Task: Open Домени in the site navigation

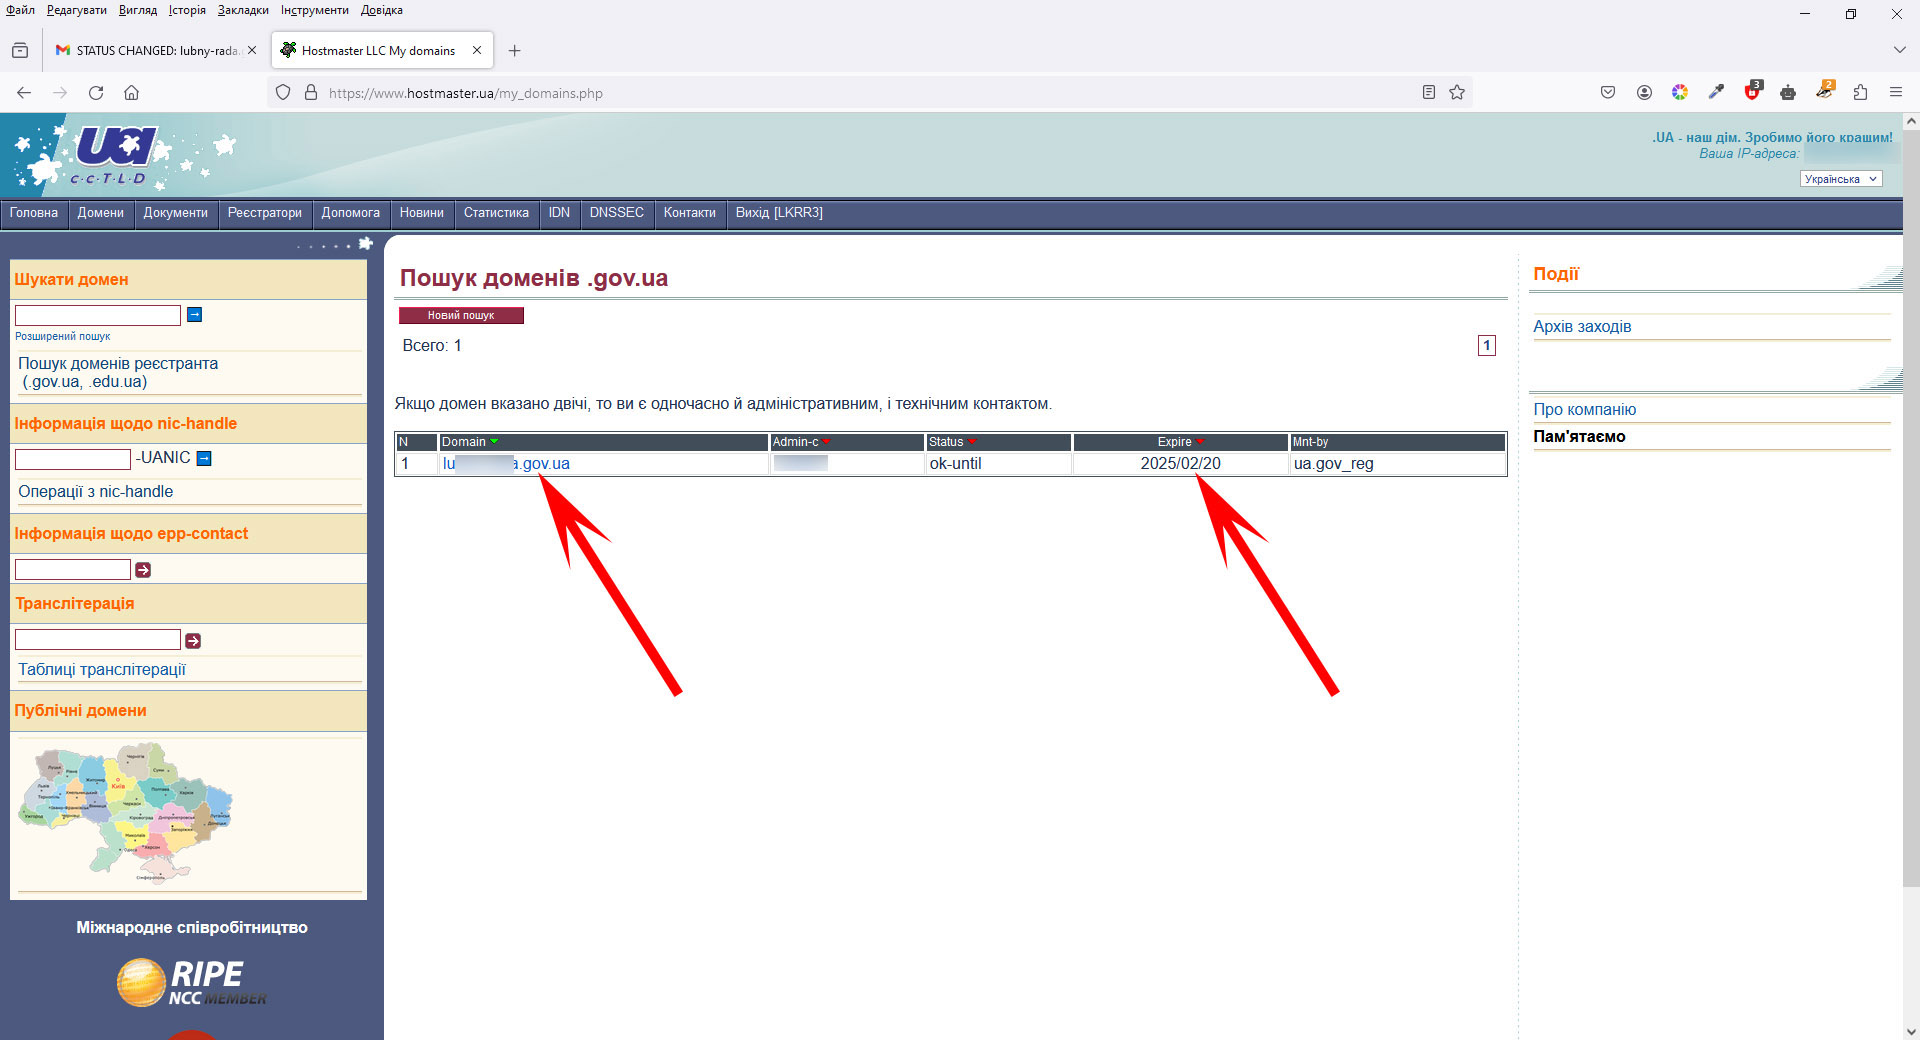Action: point(101,213)
